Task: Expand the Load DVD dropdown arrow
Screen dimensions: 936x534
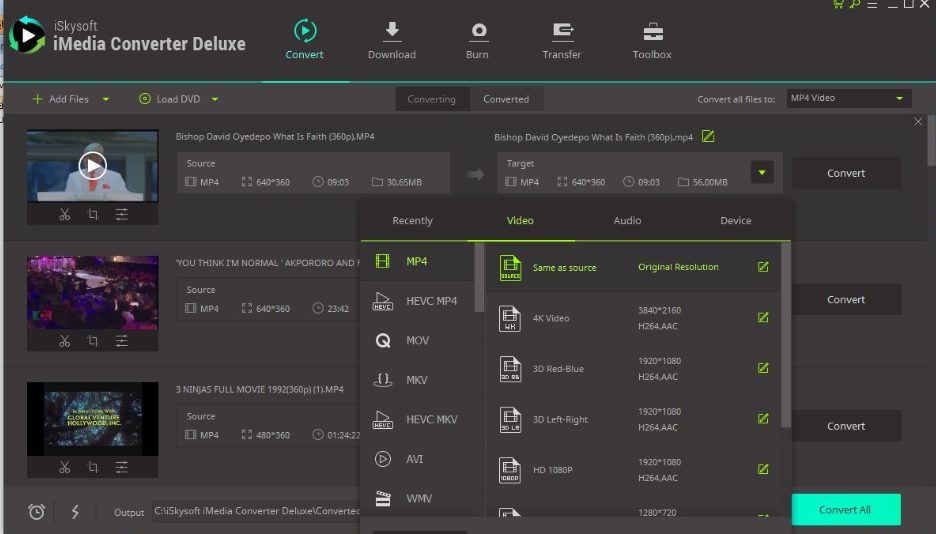Action: click(x=215, y=99)
